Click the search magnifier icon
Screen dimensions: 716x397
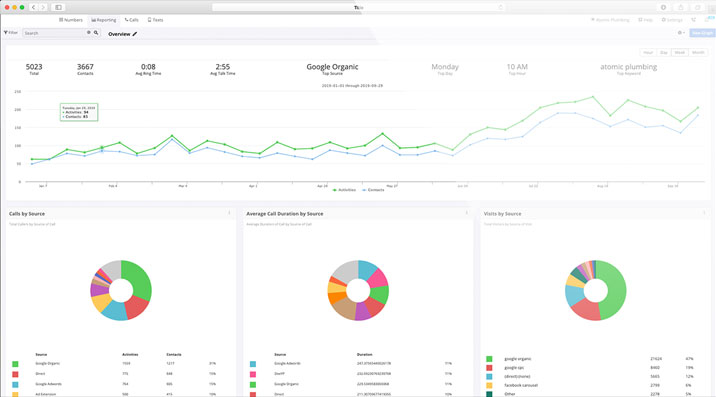pos(96,33)
